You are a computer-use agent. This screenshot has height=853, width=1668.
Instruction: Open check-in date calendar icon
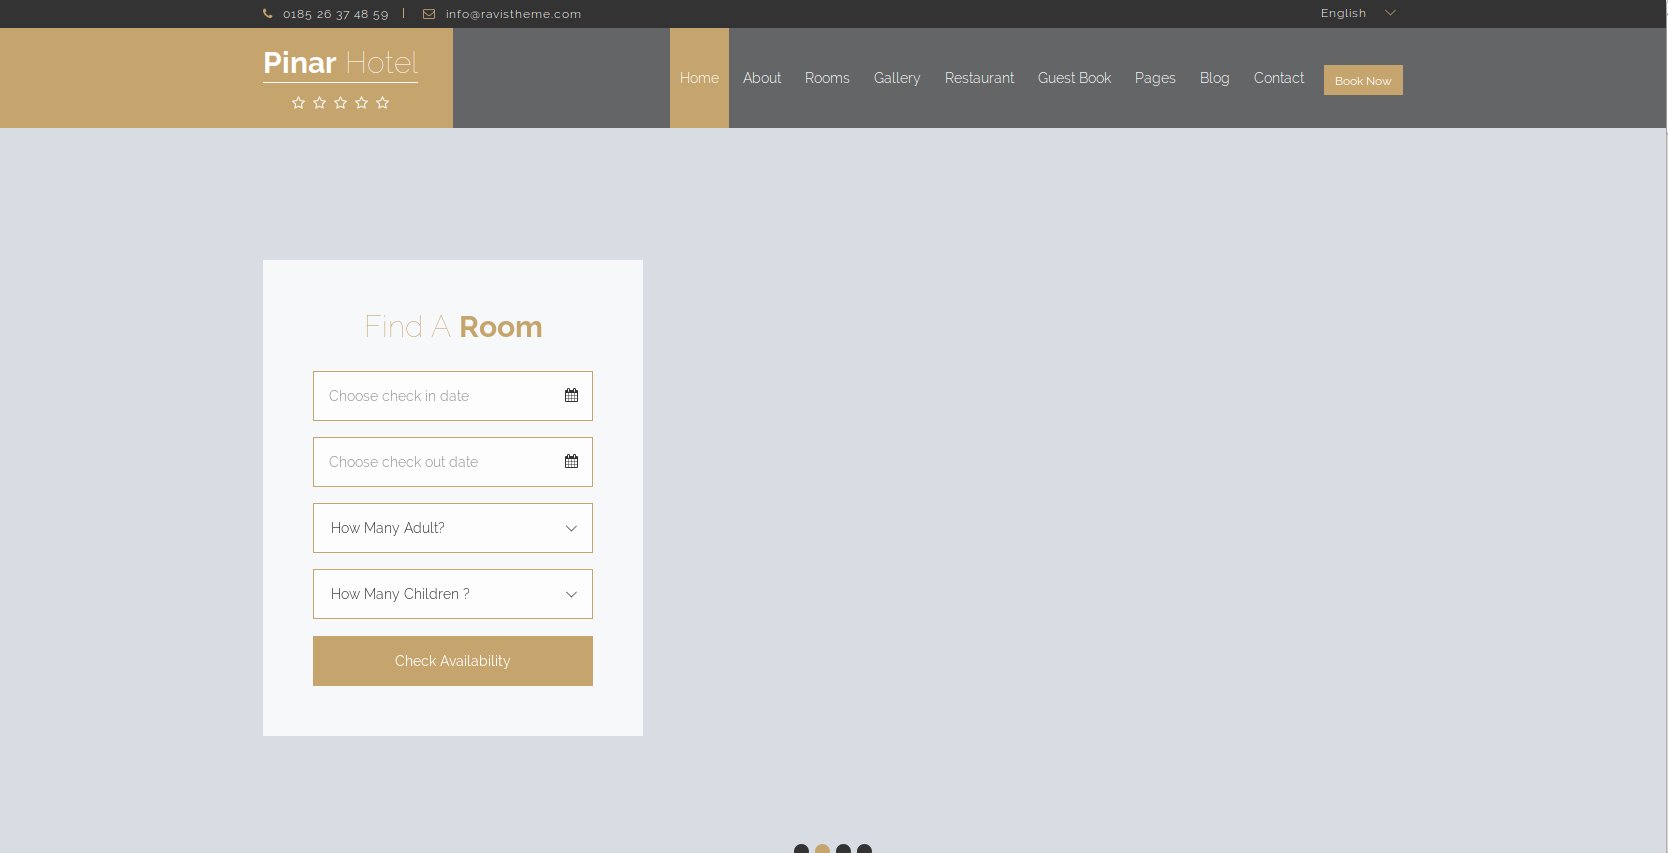pos(571,396)
